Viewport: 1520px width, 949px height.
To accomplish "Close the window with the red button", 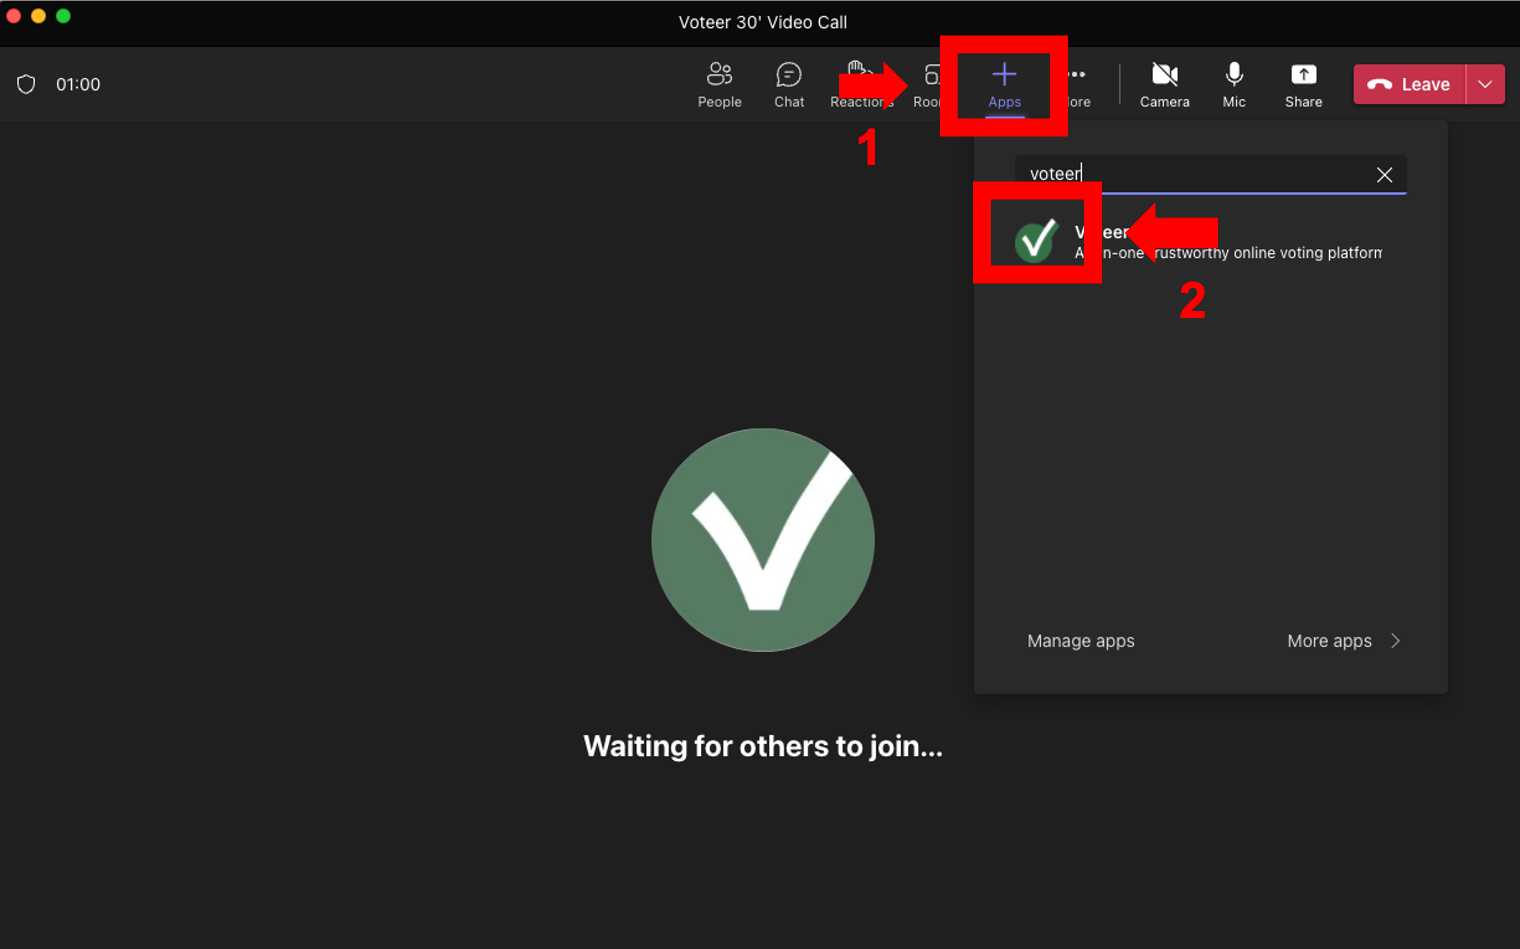I will click(13, 16).
